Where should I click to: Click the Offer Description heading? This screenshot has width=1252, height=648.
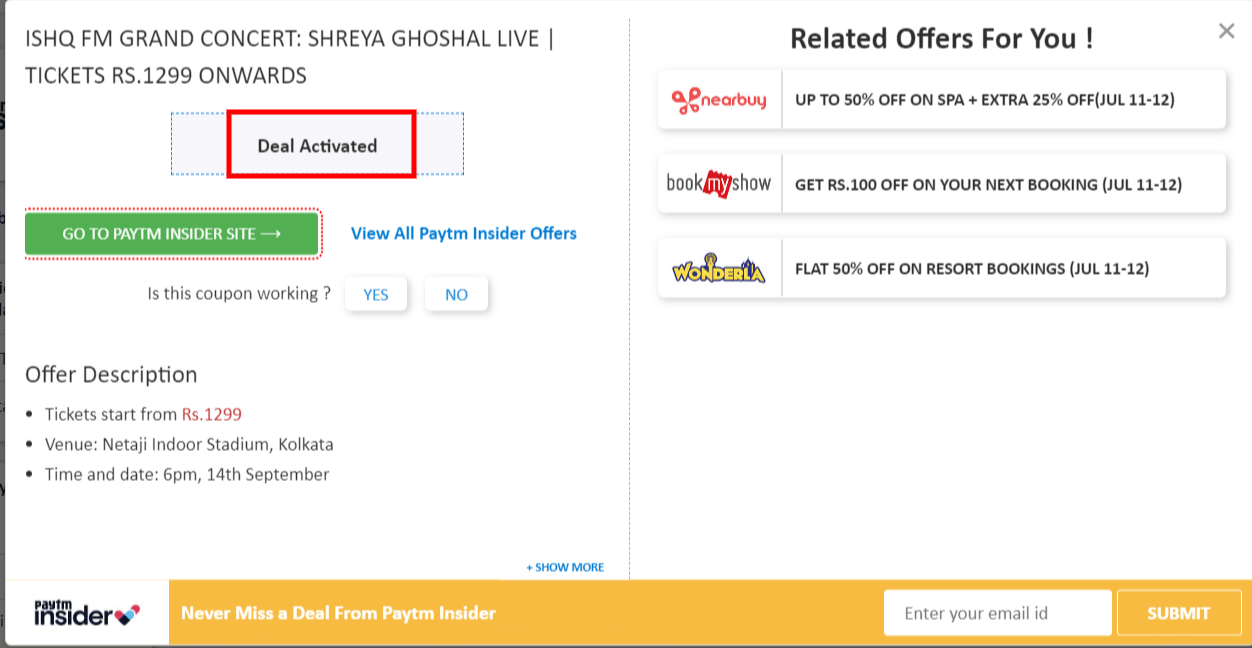tap(110, 375)
